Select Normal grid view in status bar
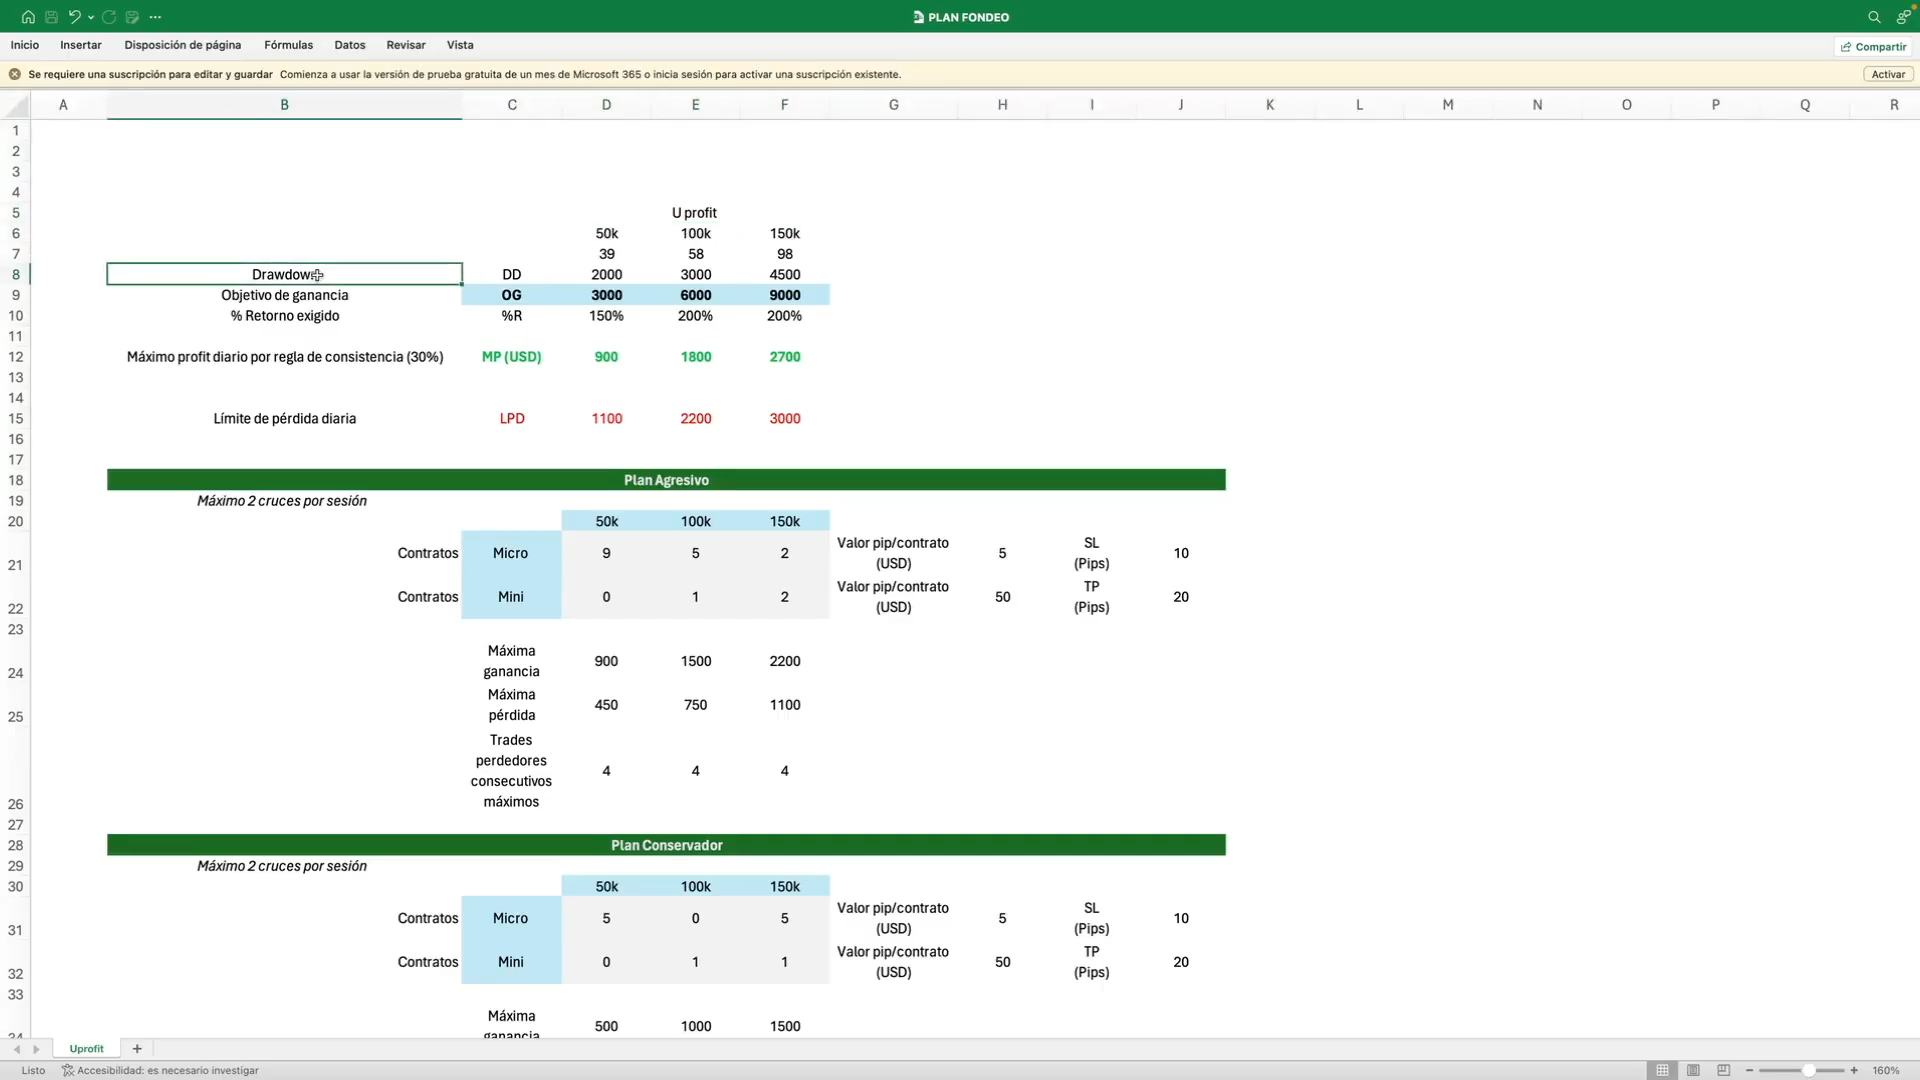Viewport: 1920px width, 1080px height. pyautogui.click(x=1662, y=1070)
